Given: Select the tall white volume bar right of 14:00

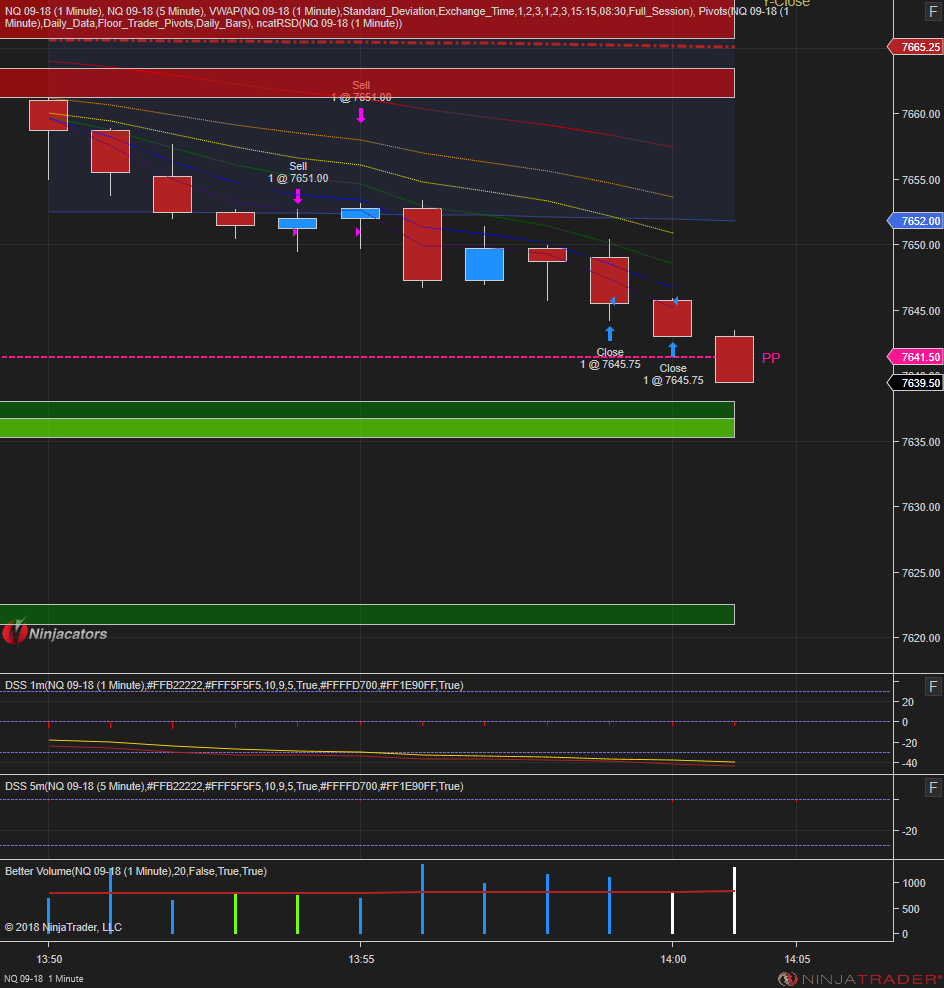Looking at the screenshot, I should (734, 900).
